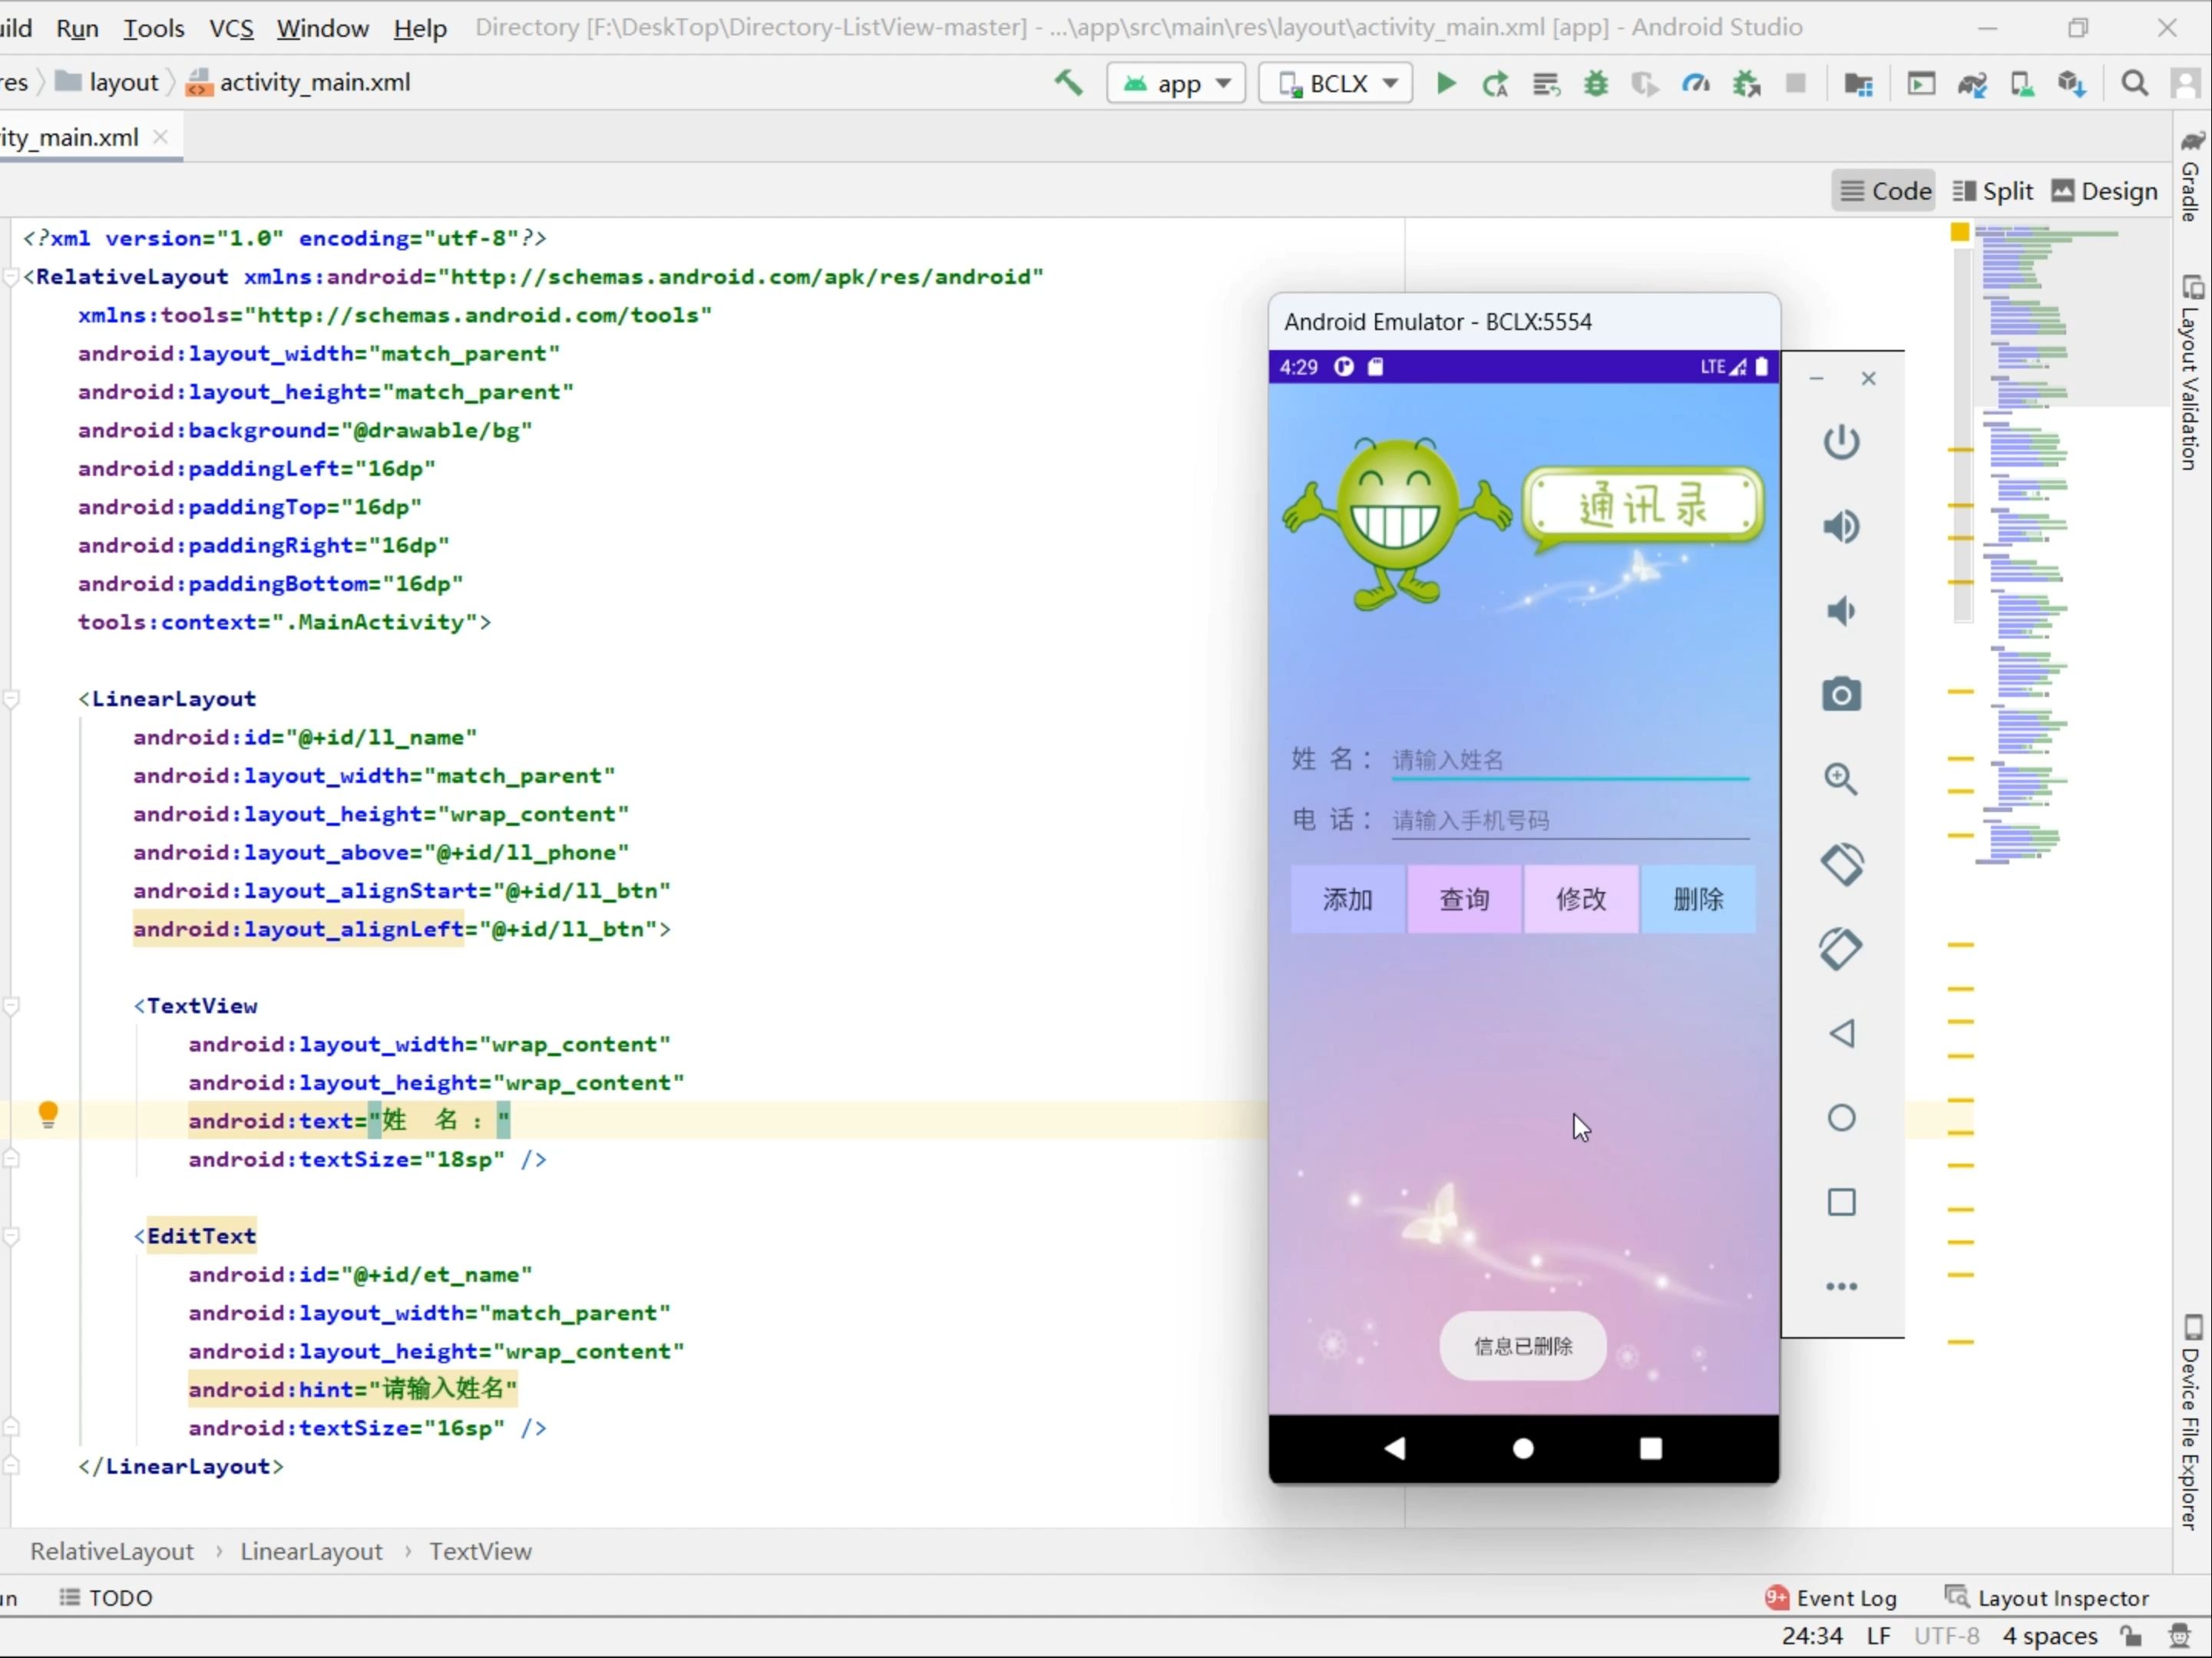Open the Event Log tool window

point(1830,1598)
